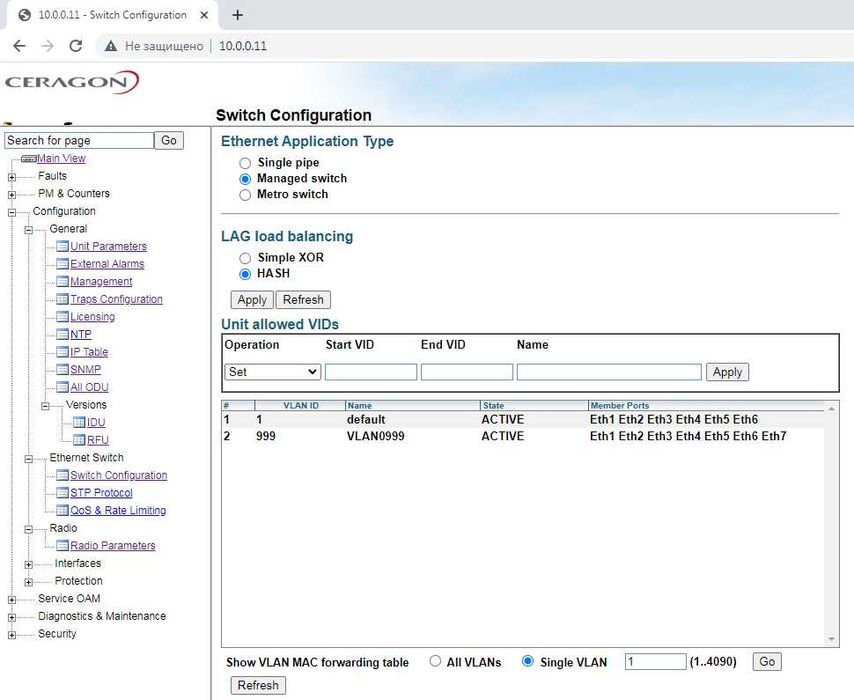Open the STP Protocol page link
Screen dimensions: 854x700
pyautogui.click(x=101, y=493)
